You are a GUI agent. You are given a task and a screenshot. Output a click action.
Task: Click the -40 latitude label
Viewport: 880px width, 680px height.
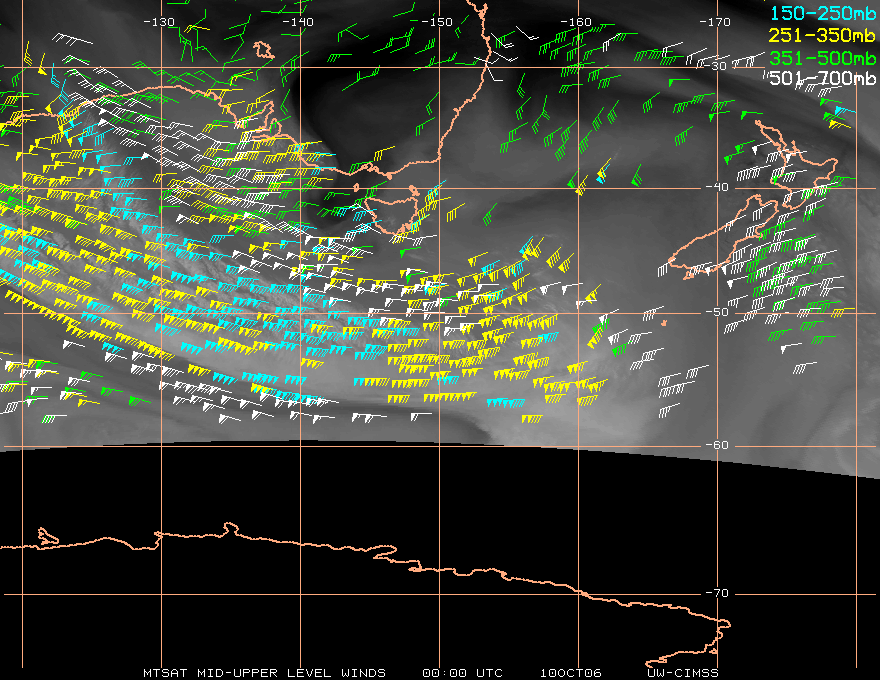[x=717, y=187]
